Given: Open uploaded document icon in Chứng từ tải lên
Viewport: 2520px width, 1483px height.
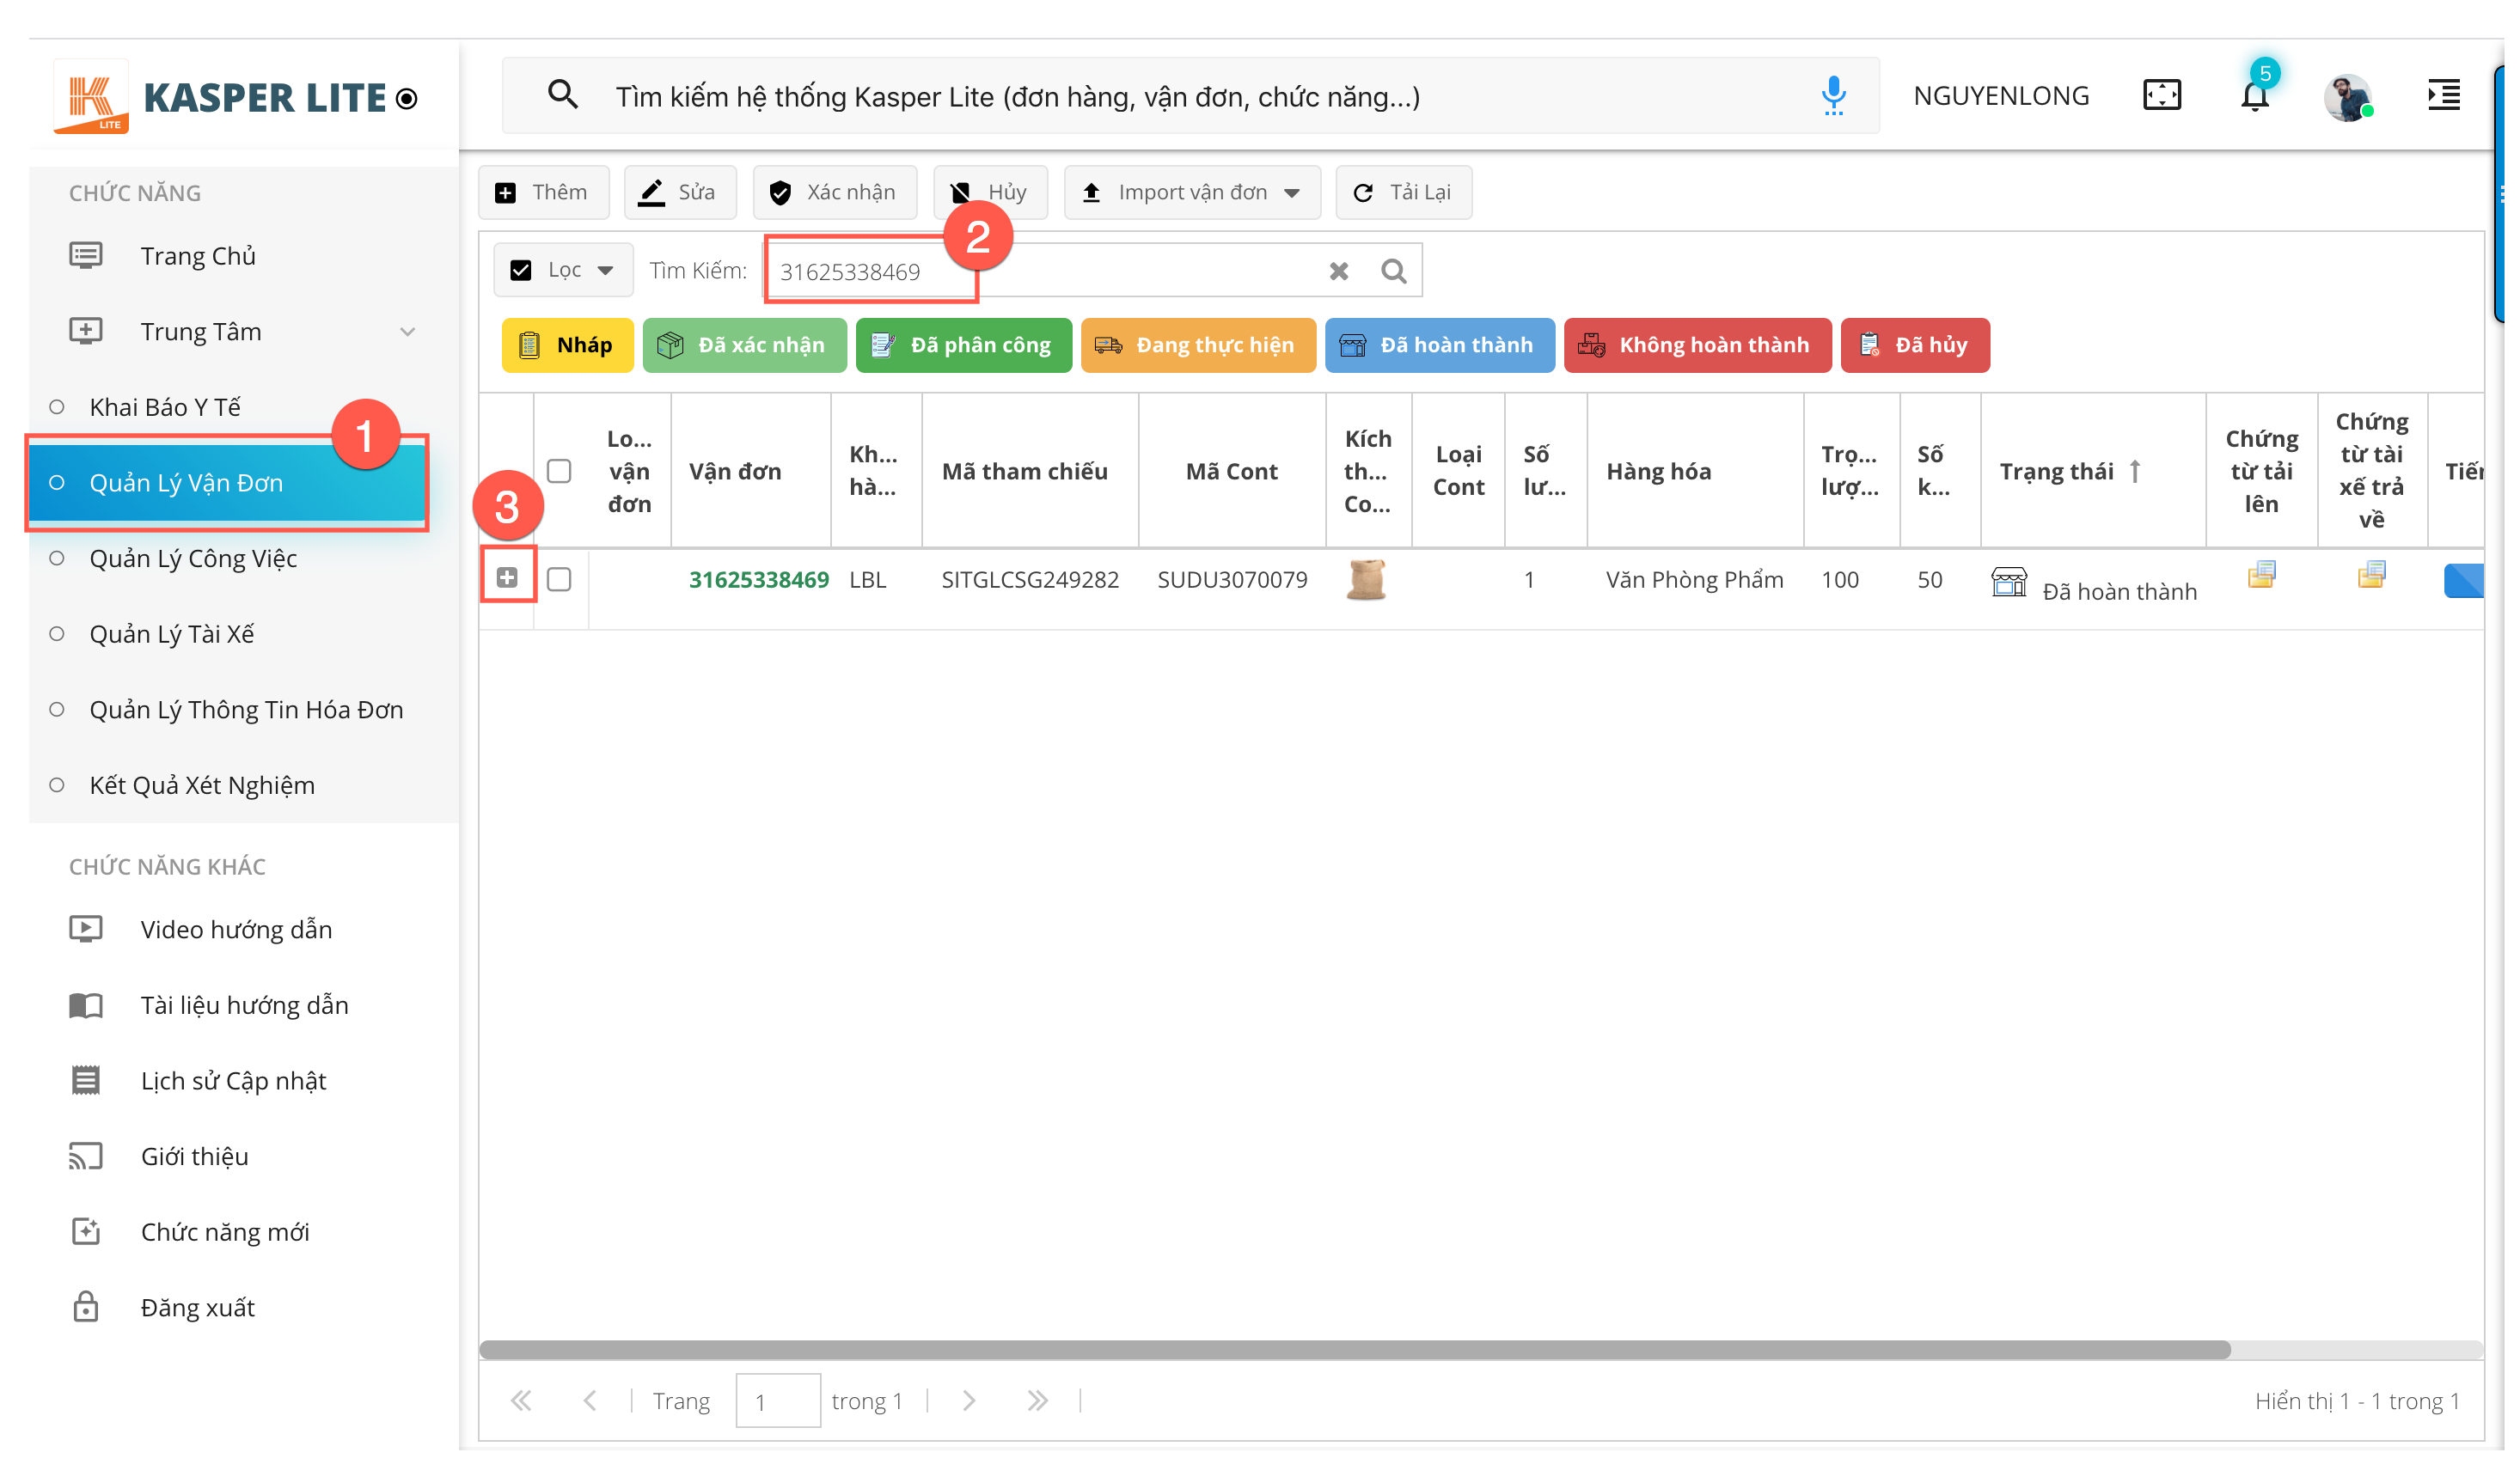Looking at the screenshot, I should [2261, 575].
